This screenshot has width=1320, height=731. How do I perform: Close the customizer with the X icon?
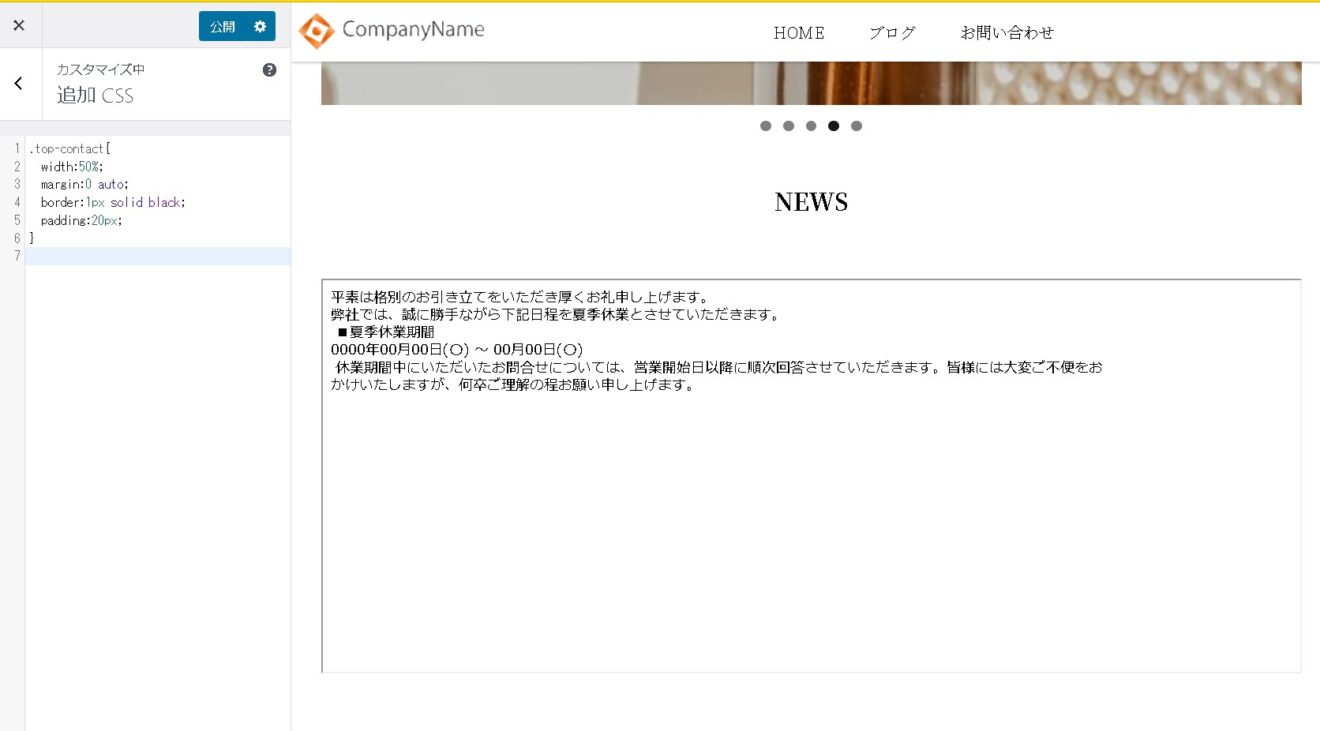pyautogui.click(x=19, y=25)
